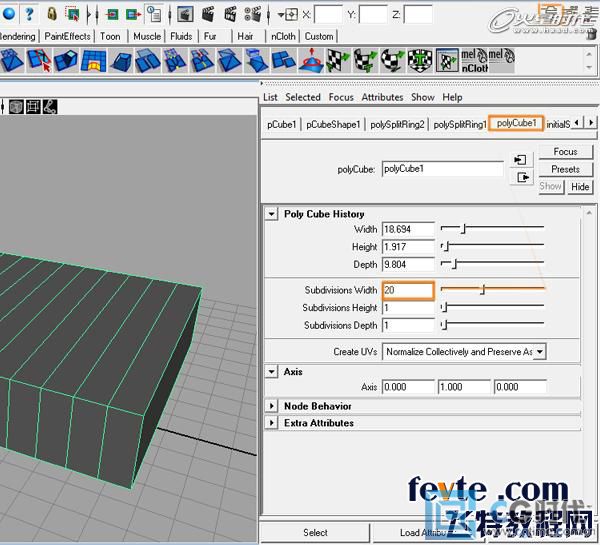
Task: Click the blue sphere Make Live icon
Action: (8, 14)
